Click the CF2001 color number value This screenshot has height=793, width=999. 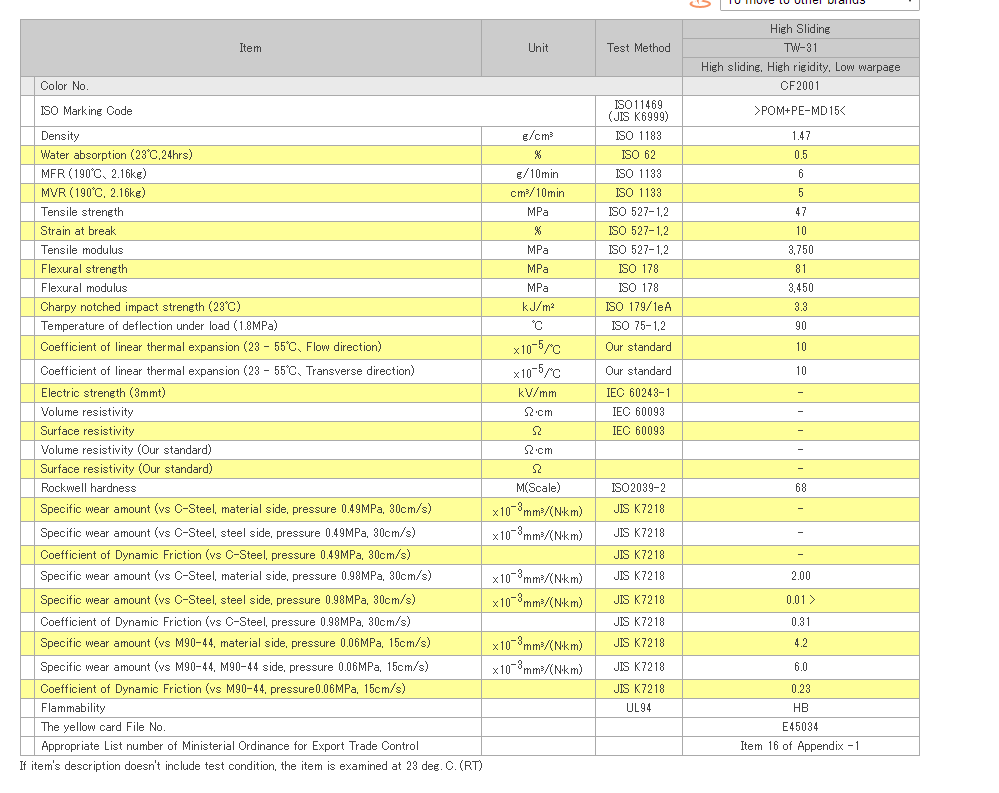pos(800,86)
